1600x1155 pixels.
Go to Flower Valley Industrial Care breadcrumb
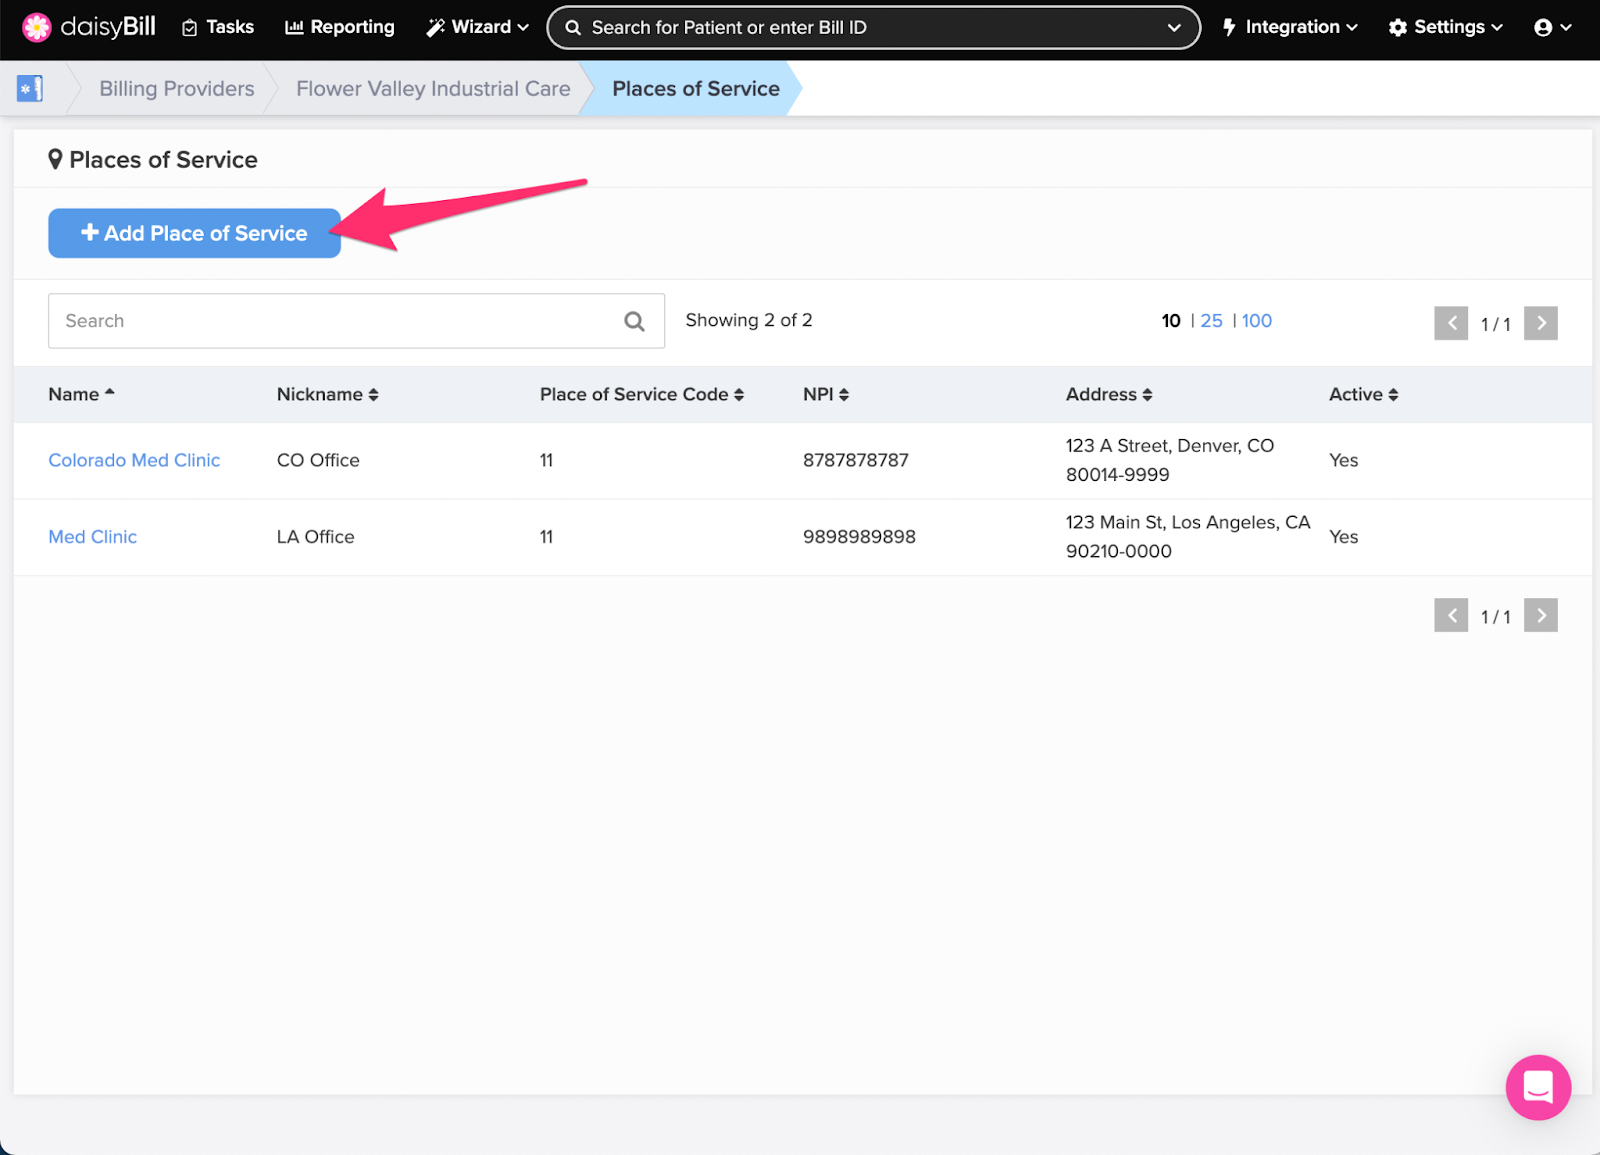tap(433, 89)
